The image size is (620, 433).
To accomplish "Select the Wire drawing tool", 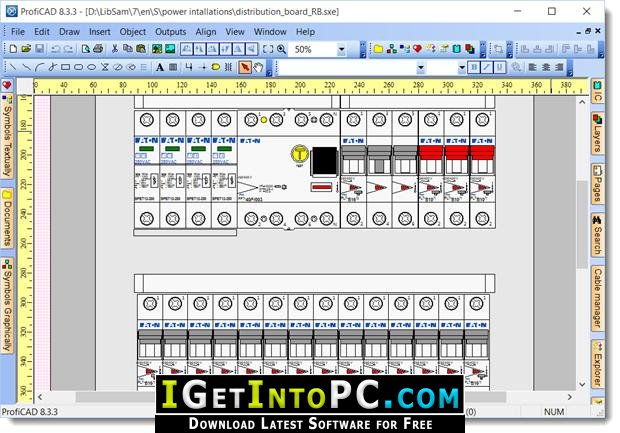I will tap(189, 68).
